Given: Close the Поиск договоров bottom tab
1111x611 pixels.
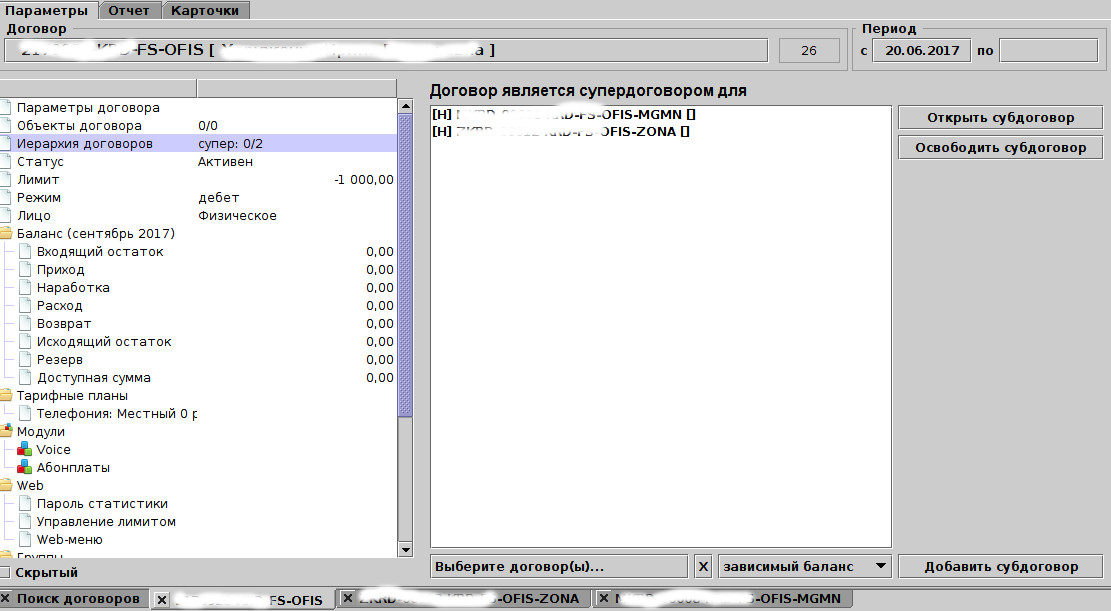Looking at the screenshot, I should [x=6, y=599].
